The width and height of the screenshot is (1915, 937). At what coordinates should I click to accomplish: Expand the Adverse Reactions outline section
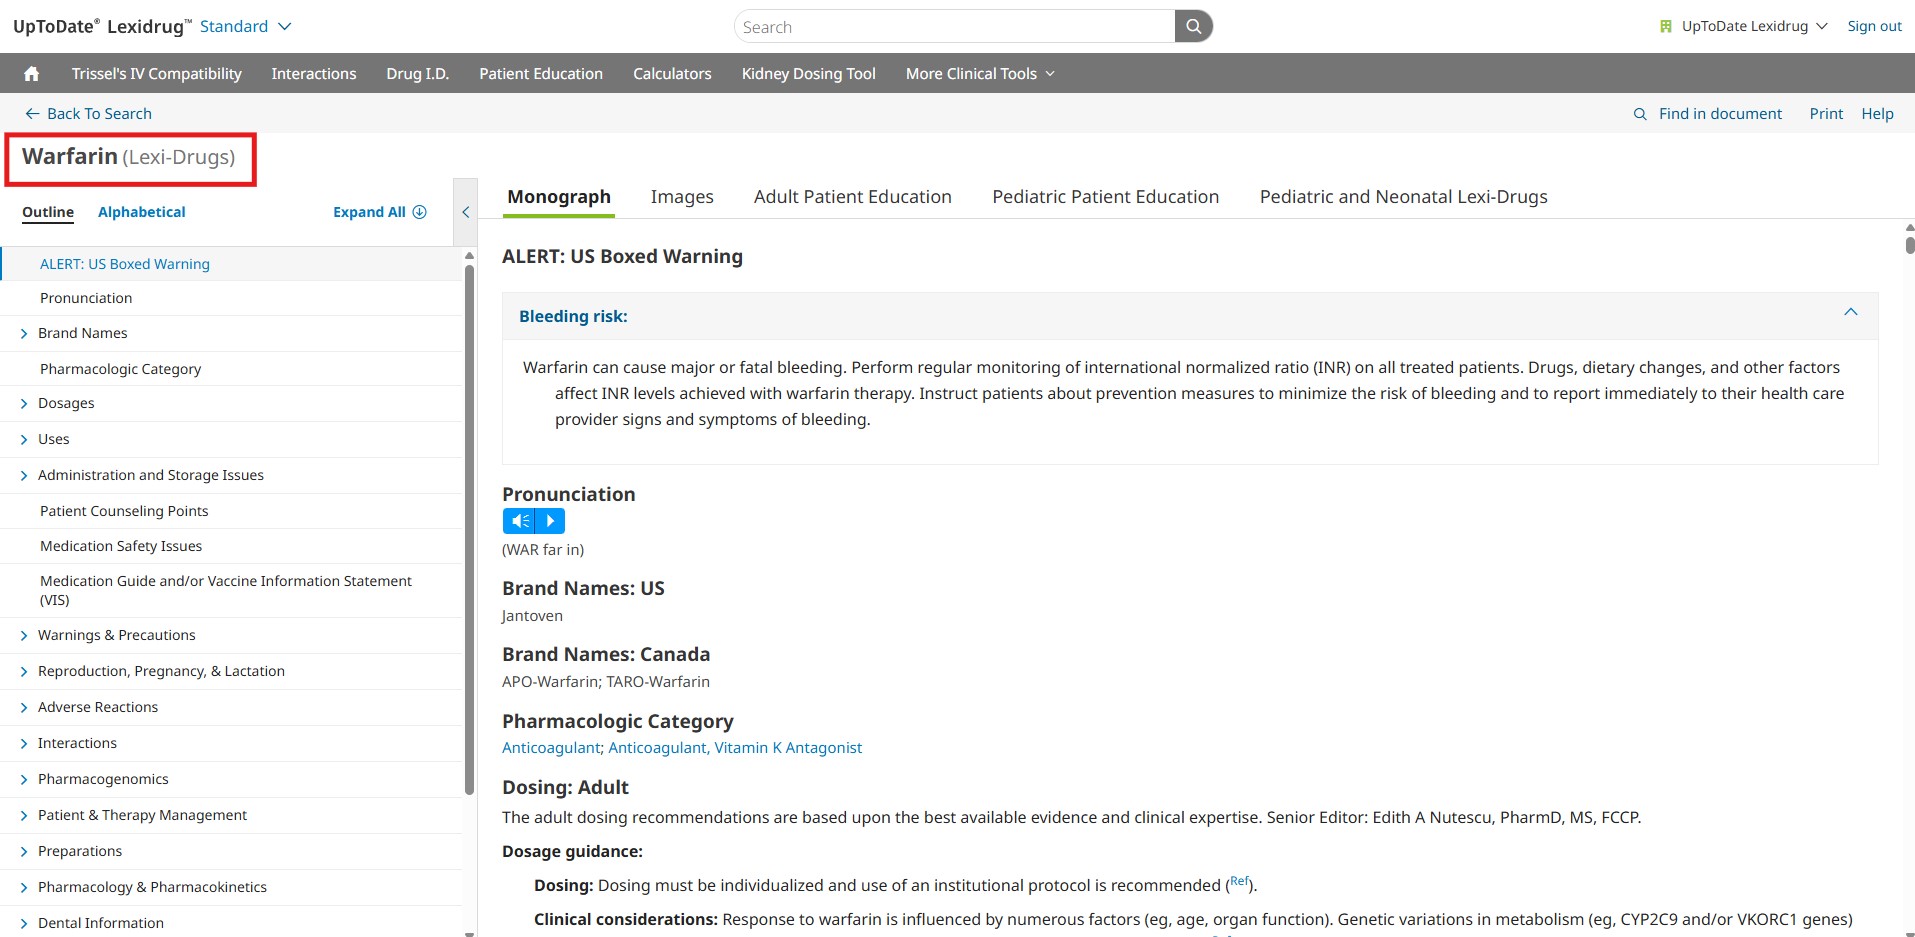coord(24,708)
